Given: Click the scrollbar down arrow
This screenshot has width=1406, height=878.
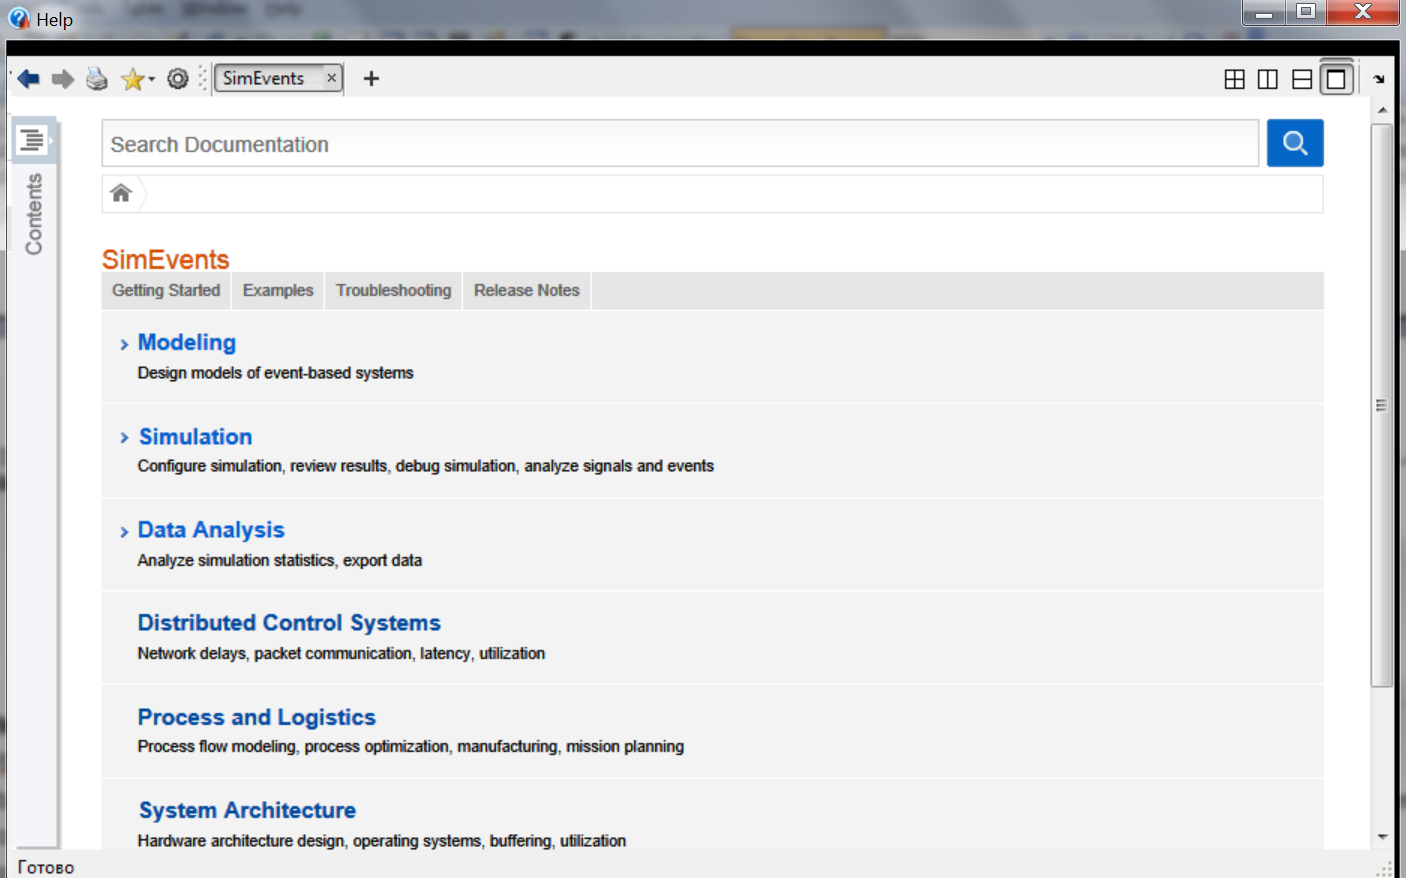Looking at the screenshot, I should pos(1381,837).
